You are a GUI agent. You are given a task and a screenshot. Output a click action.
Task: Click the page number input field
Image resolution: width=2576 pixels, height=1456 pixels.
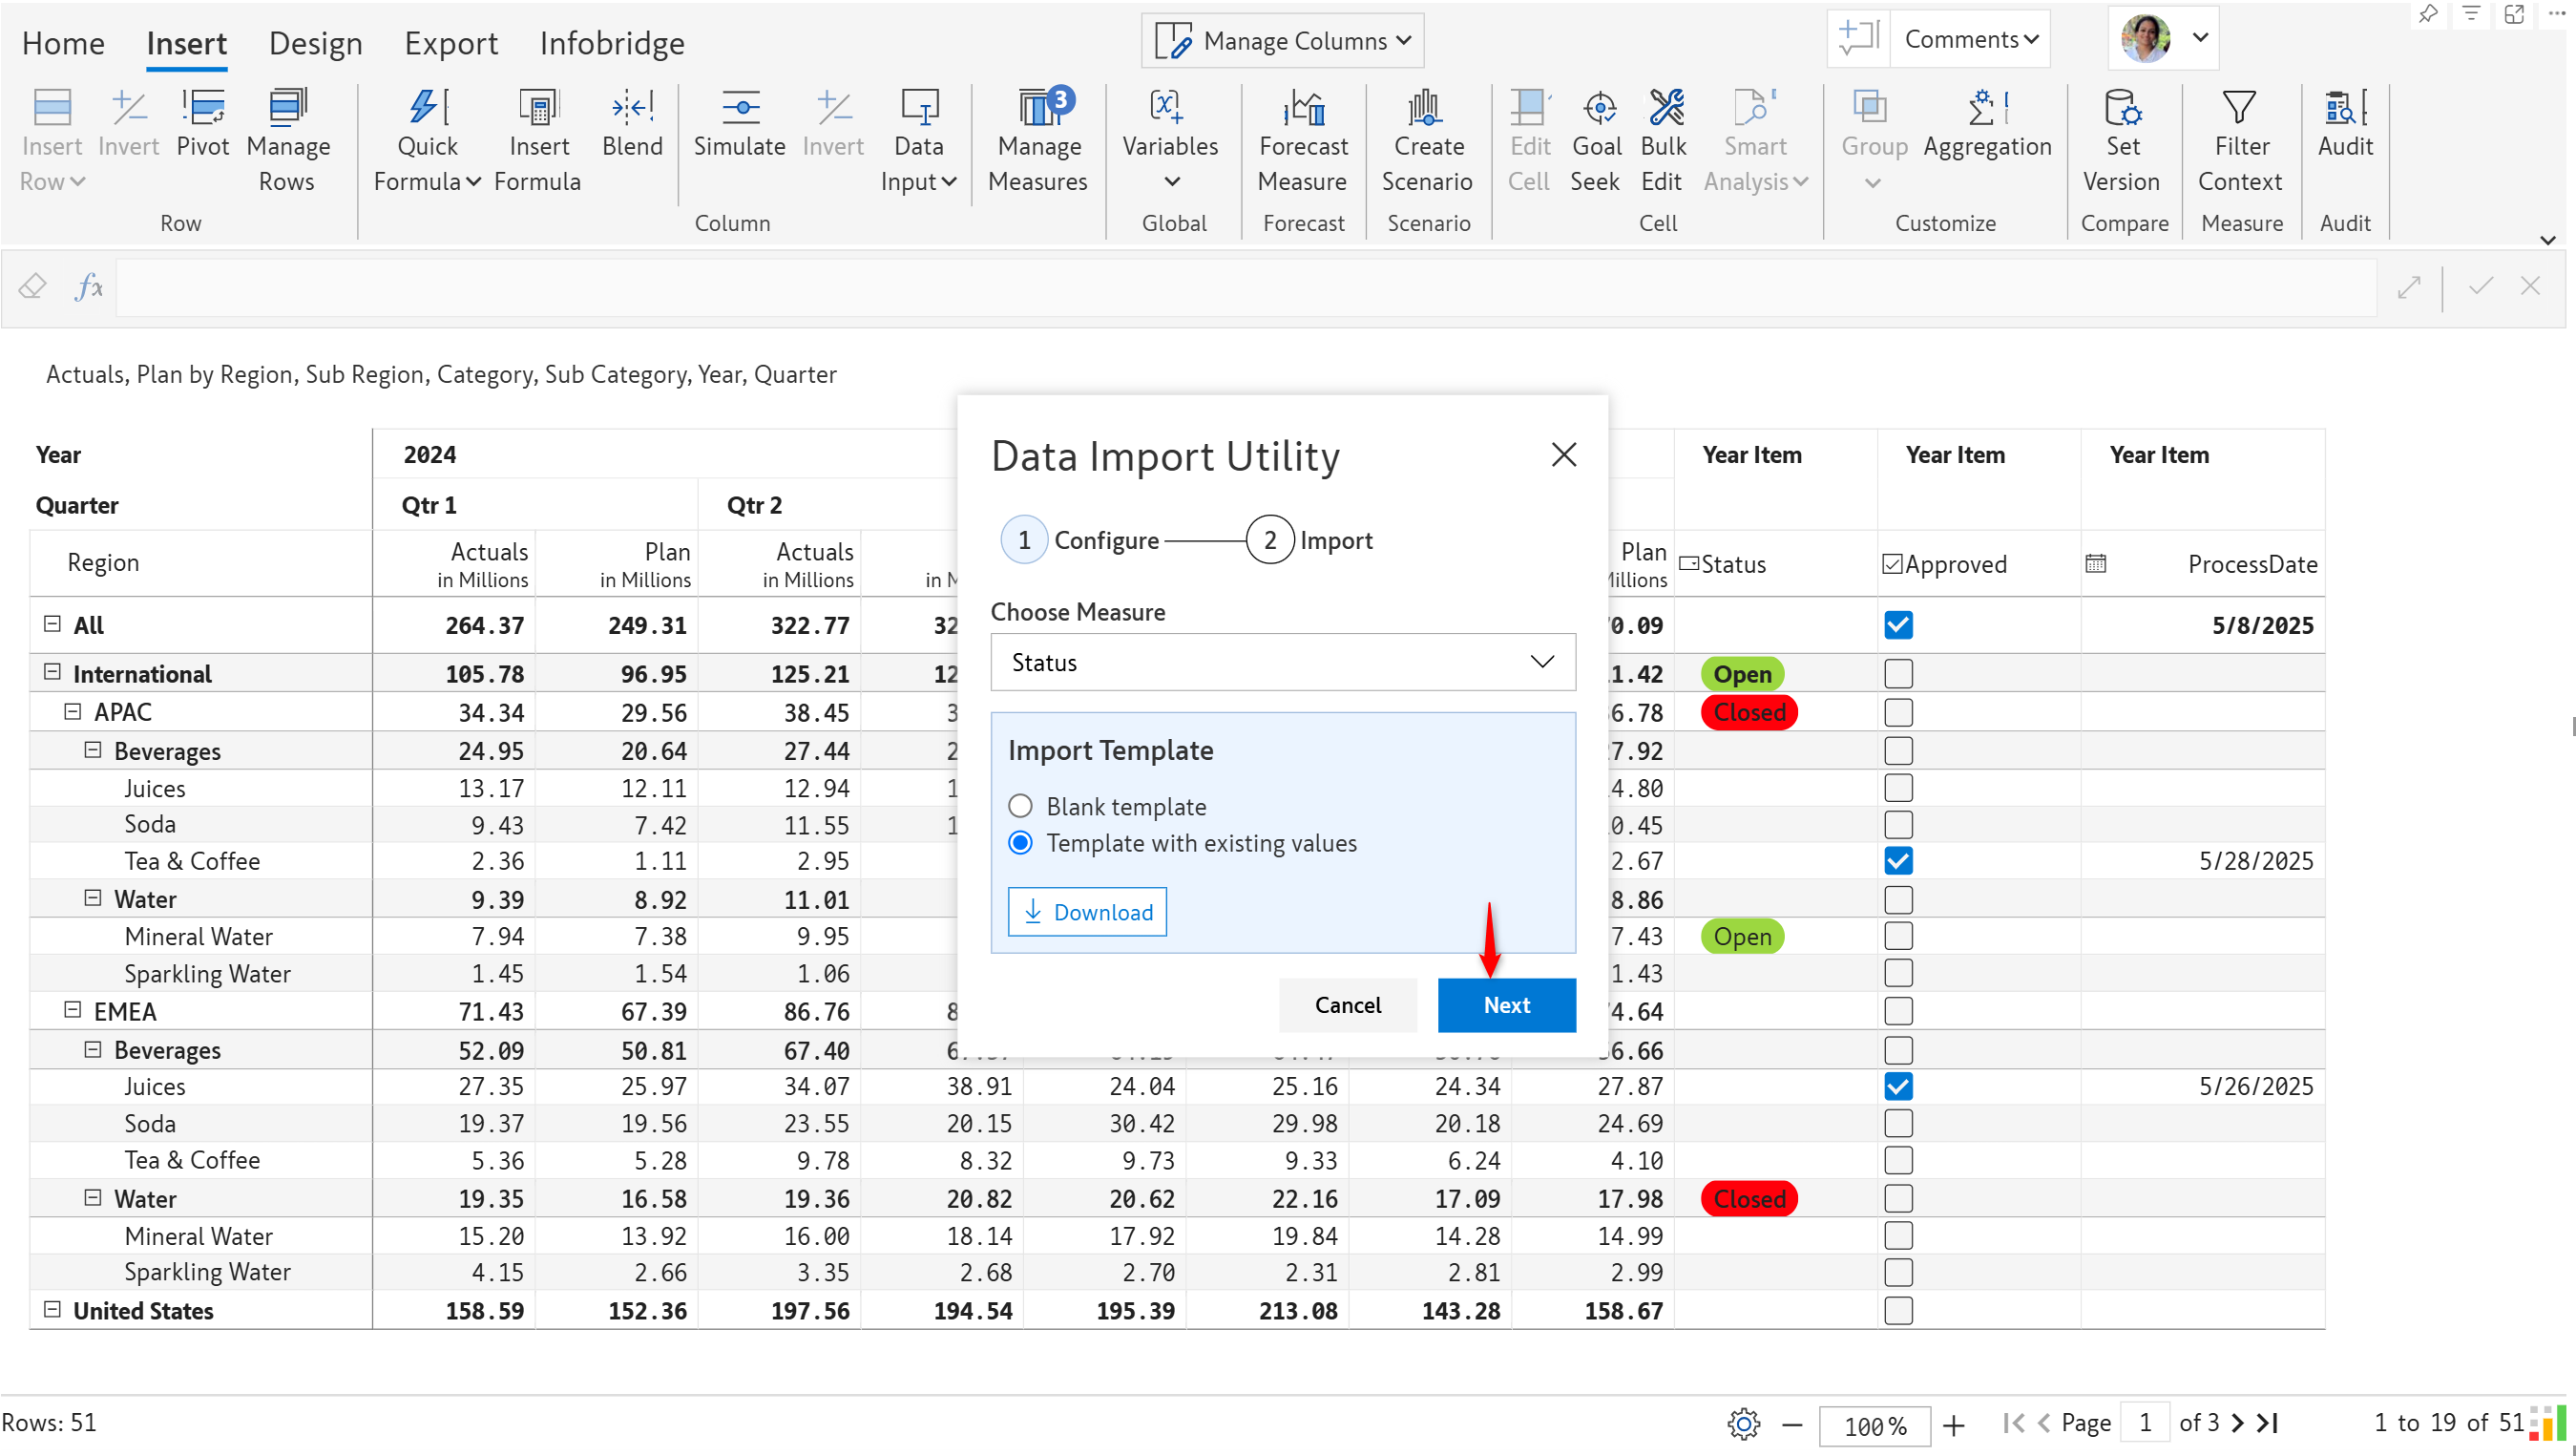click(x=2144, y=1422)
